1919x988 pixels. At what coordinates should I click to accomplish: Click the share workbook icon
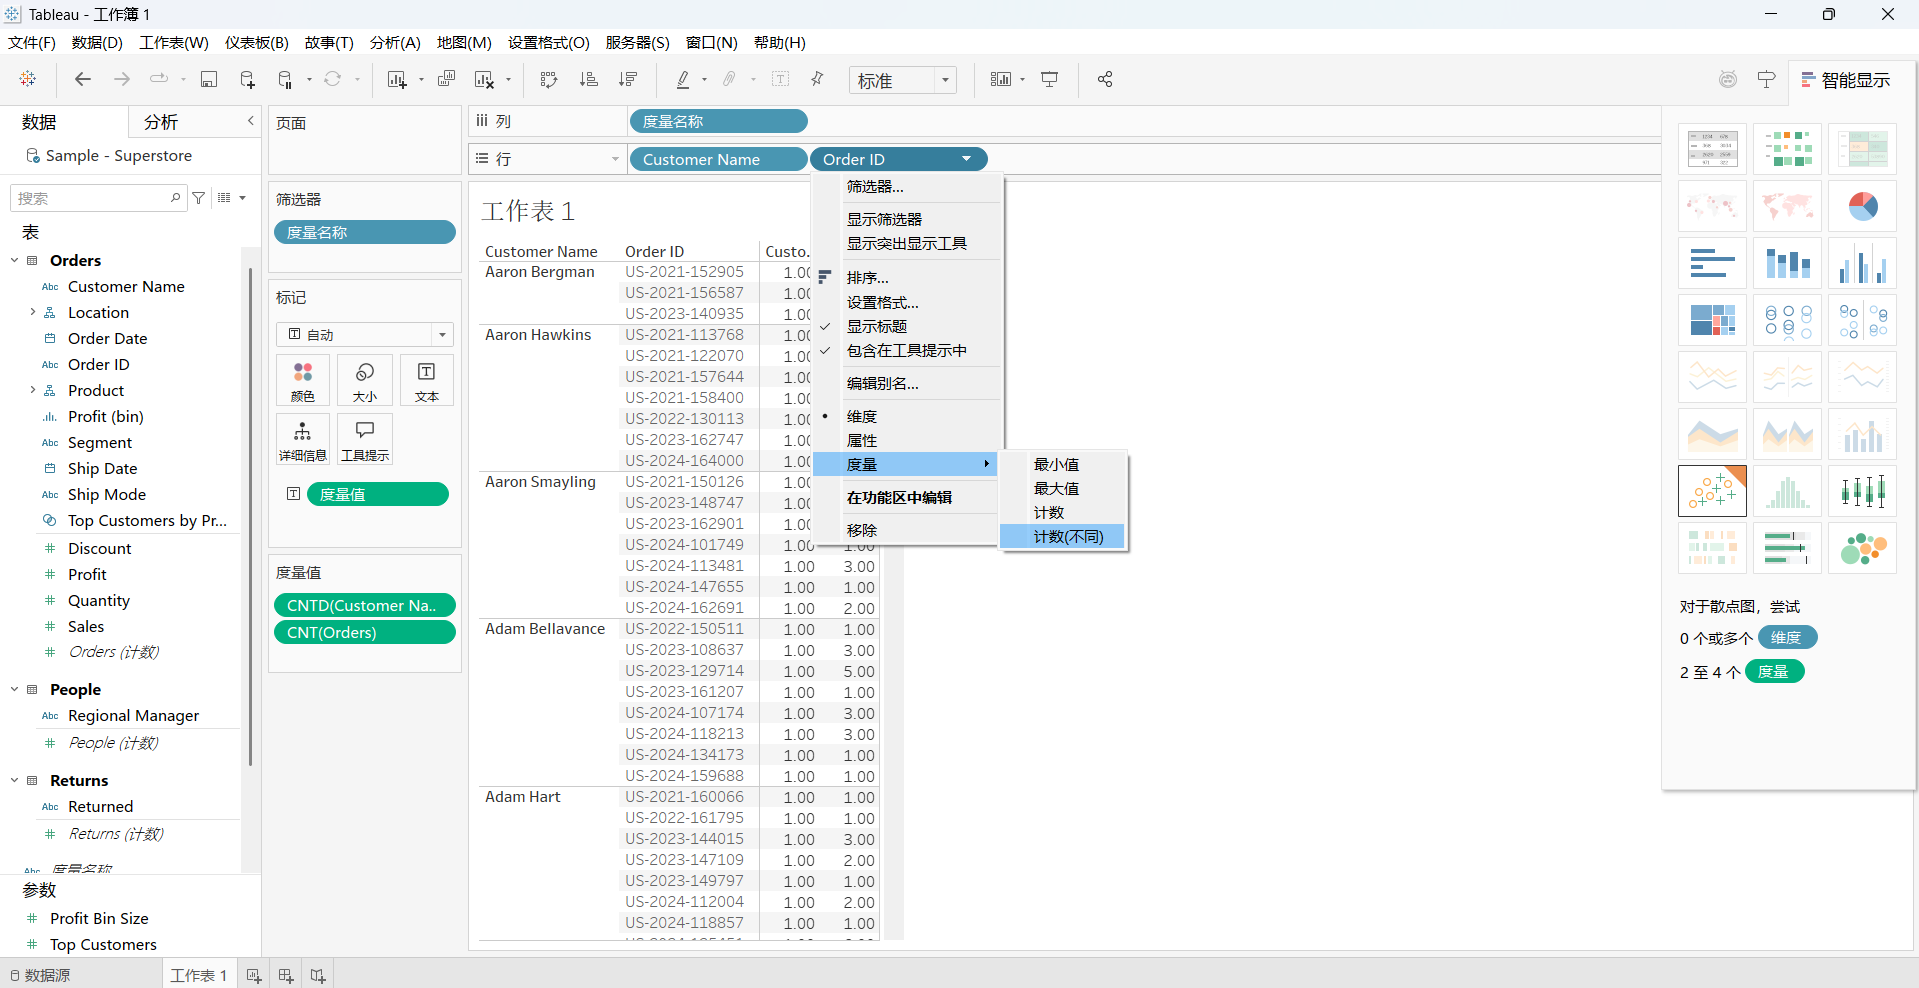(x=1105, y=79)
